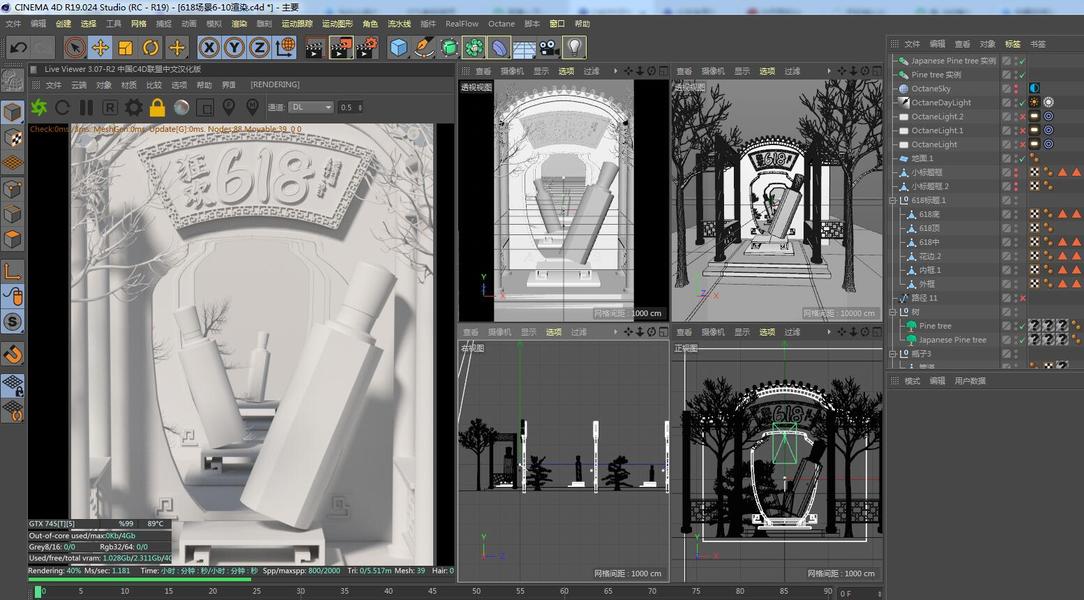Toggle Y axis lock
This screenshot has height=600, width=1084.
click(x=234, y=48)
